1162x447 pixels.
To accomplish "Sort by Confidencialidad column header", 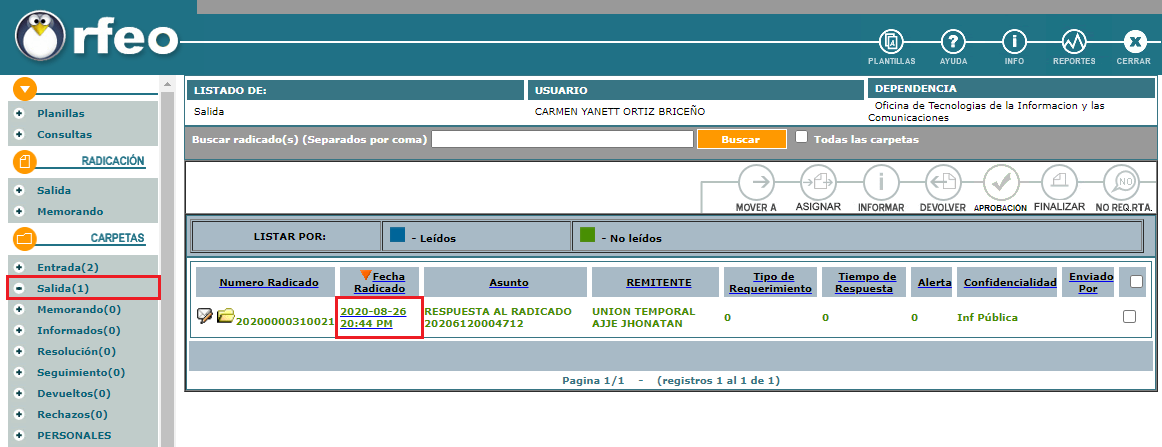I will [x=1010, y=282].
